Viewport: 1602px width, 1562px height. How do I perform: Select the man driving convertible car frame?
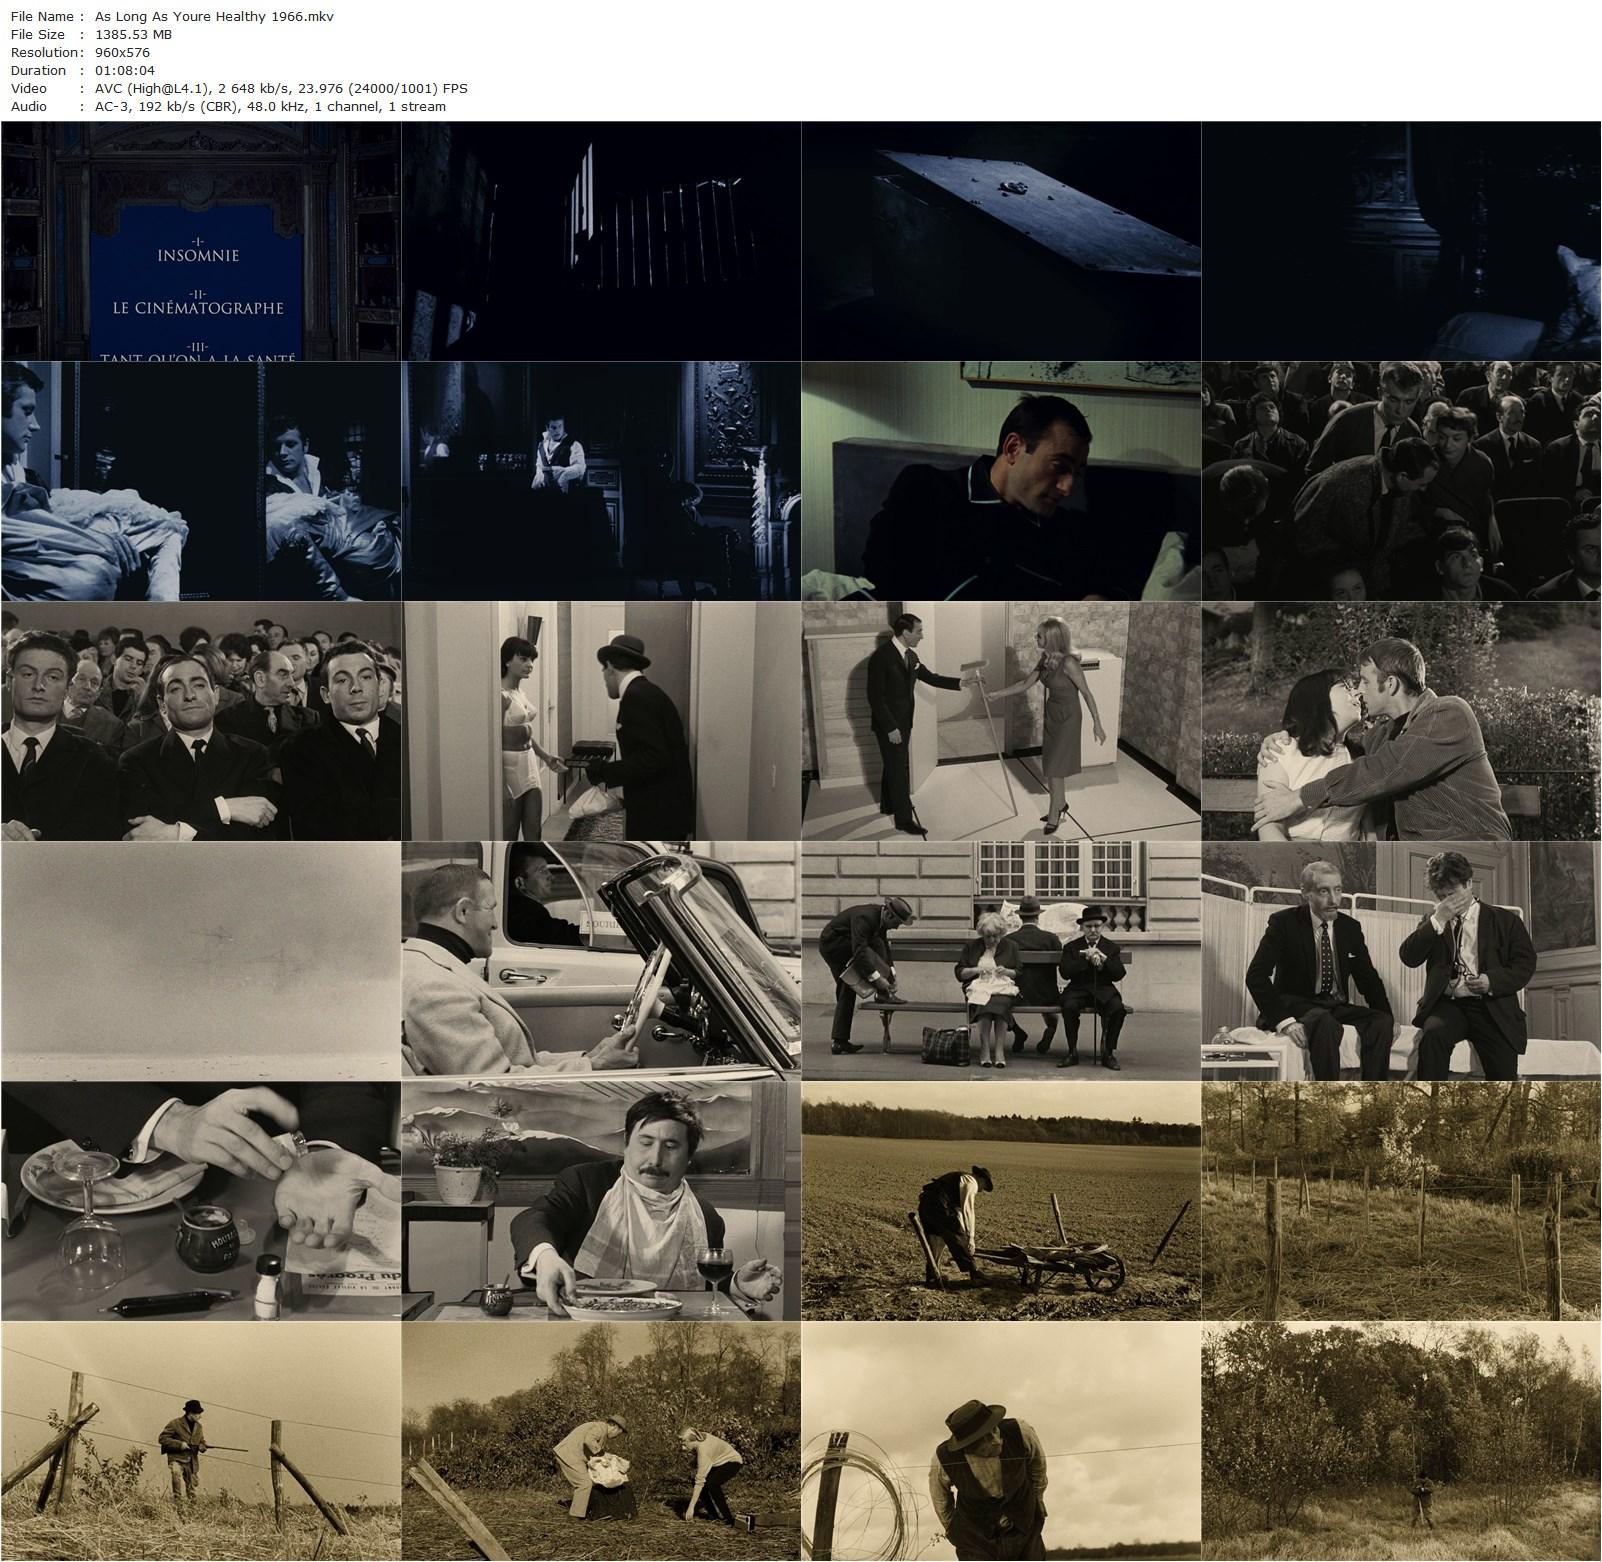(600, 960)
